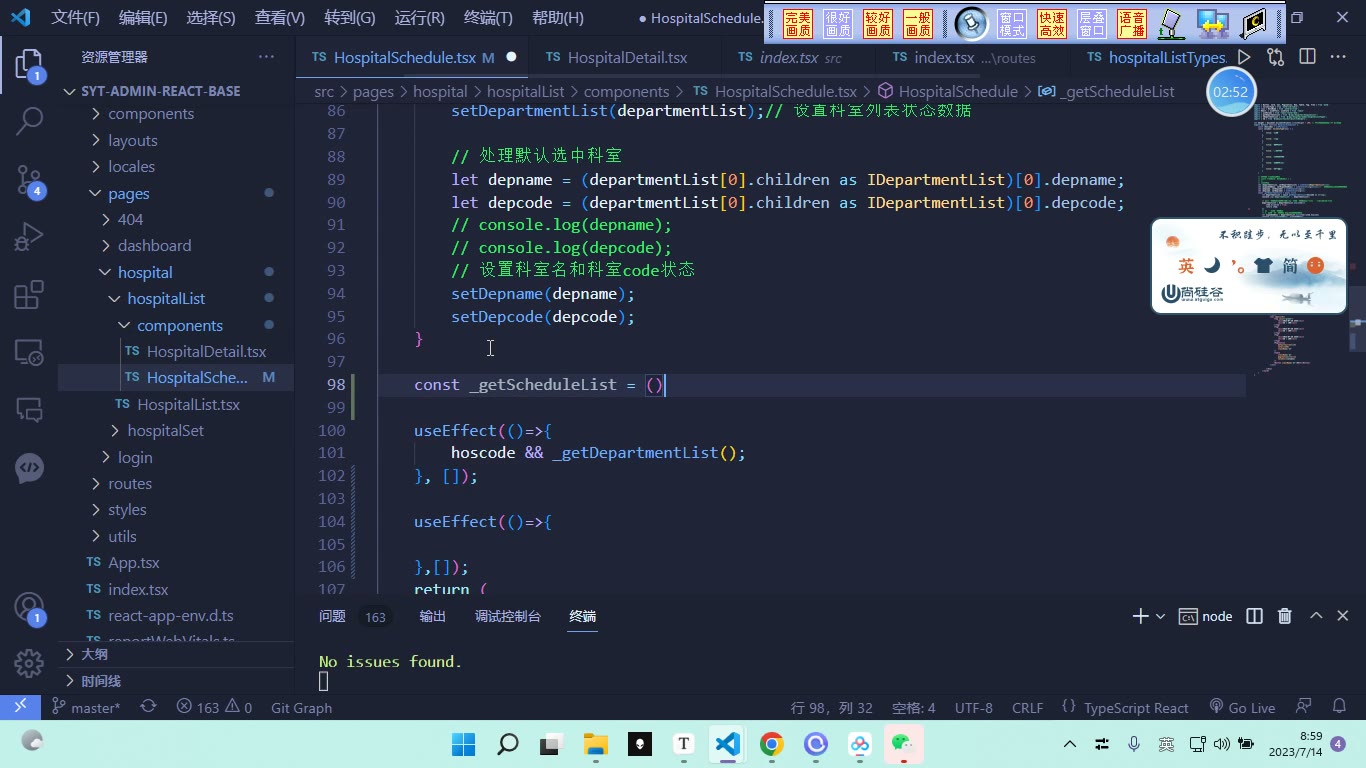Create a new terminal with plus icon
Screen dimensions: 1366x768
point(1140,616)
